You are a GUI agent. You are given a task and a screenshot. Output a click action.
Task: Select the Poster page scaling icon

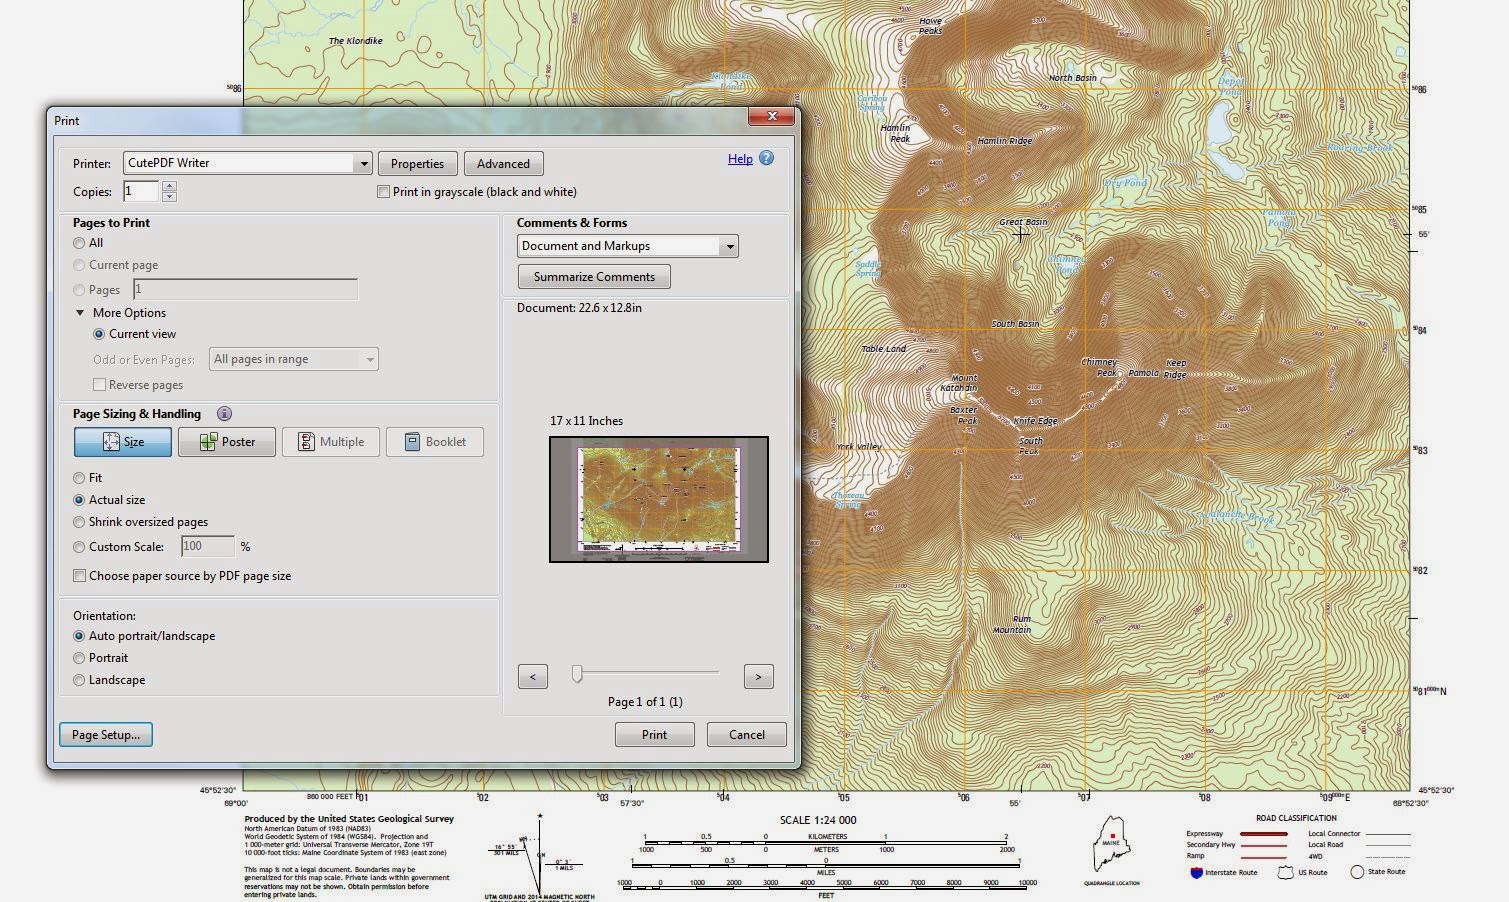coord(226,441)
